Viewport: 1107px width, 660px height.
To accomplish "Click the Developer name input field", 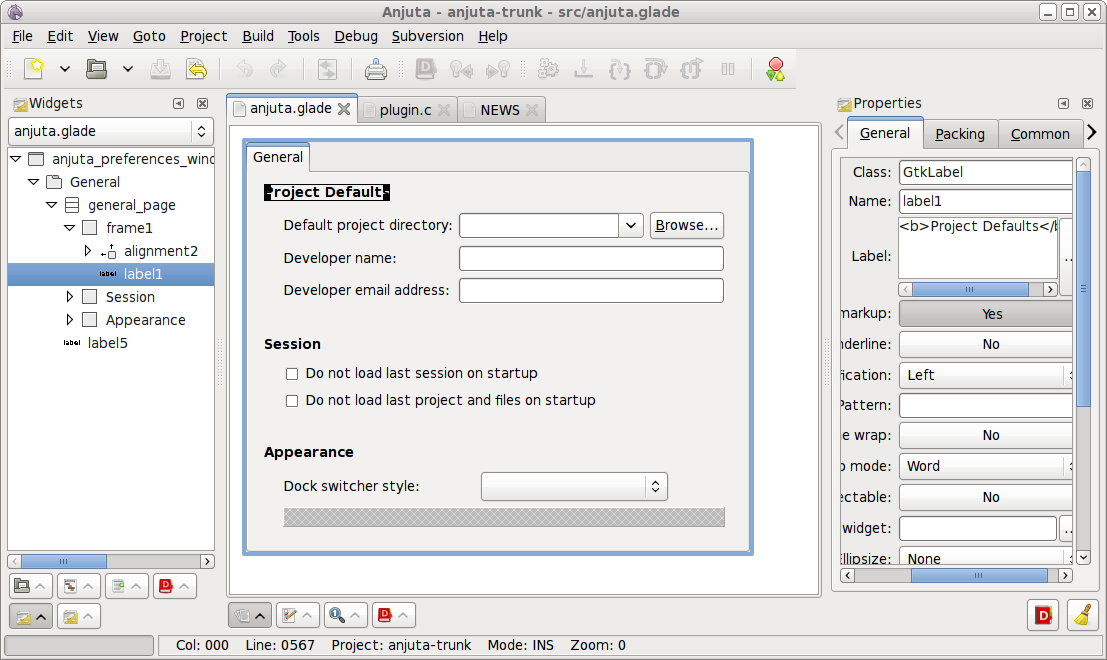I will pos(591,258).
